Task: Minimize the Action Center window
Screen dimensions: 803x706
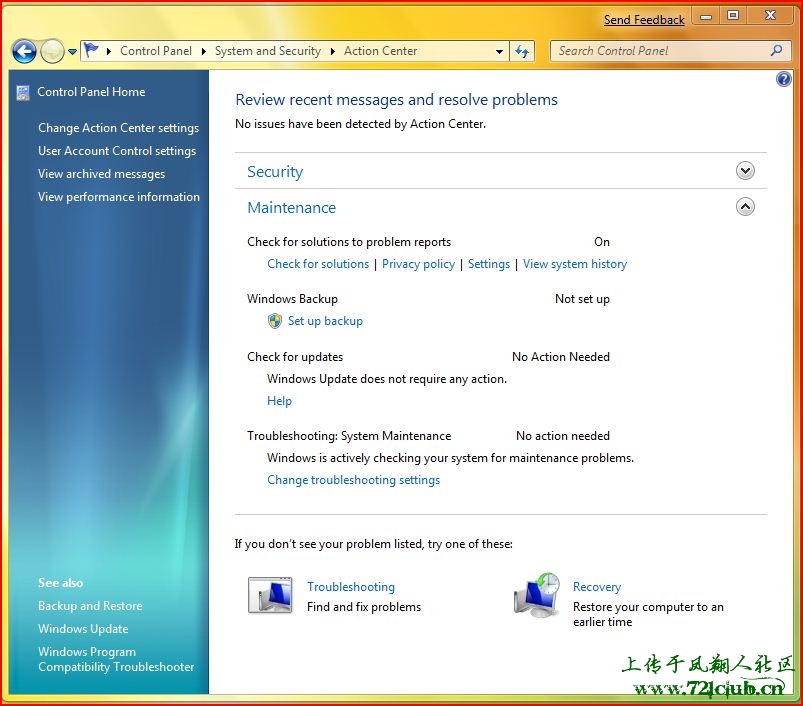Action: click(x=706, y=17)
